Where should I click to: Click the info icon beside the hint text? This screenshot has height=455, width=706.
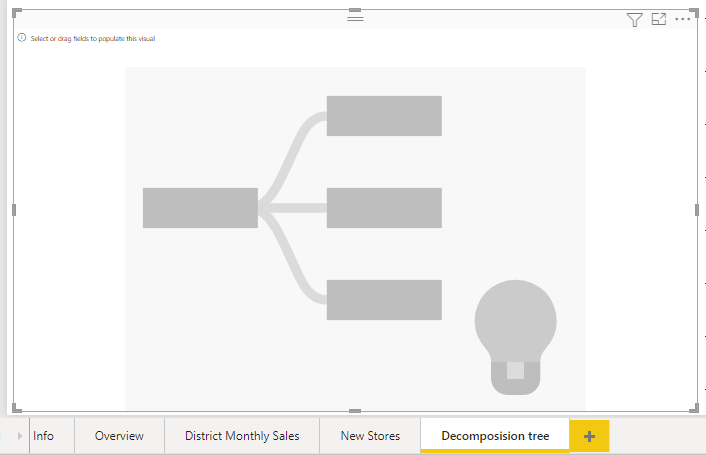(22, 38)
